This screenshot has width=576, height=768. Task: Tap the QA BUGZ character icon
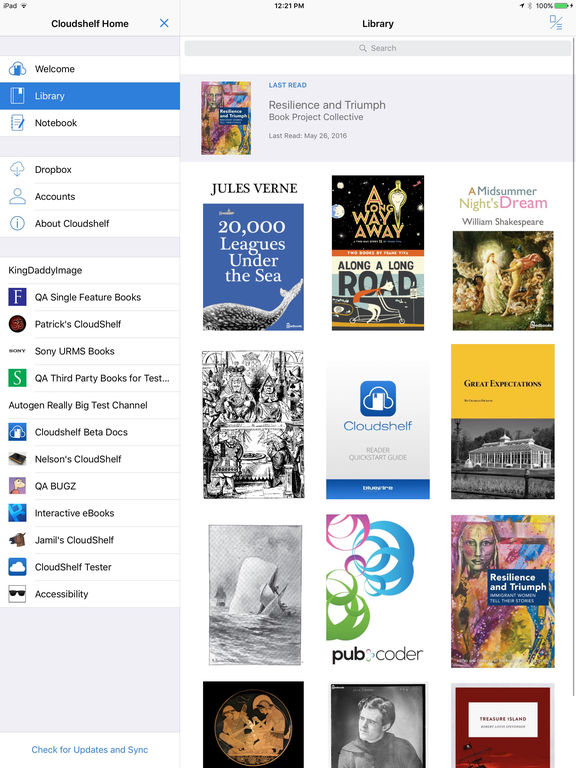click(x=17, y=486)
